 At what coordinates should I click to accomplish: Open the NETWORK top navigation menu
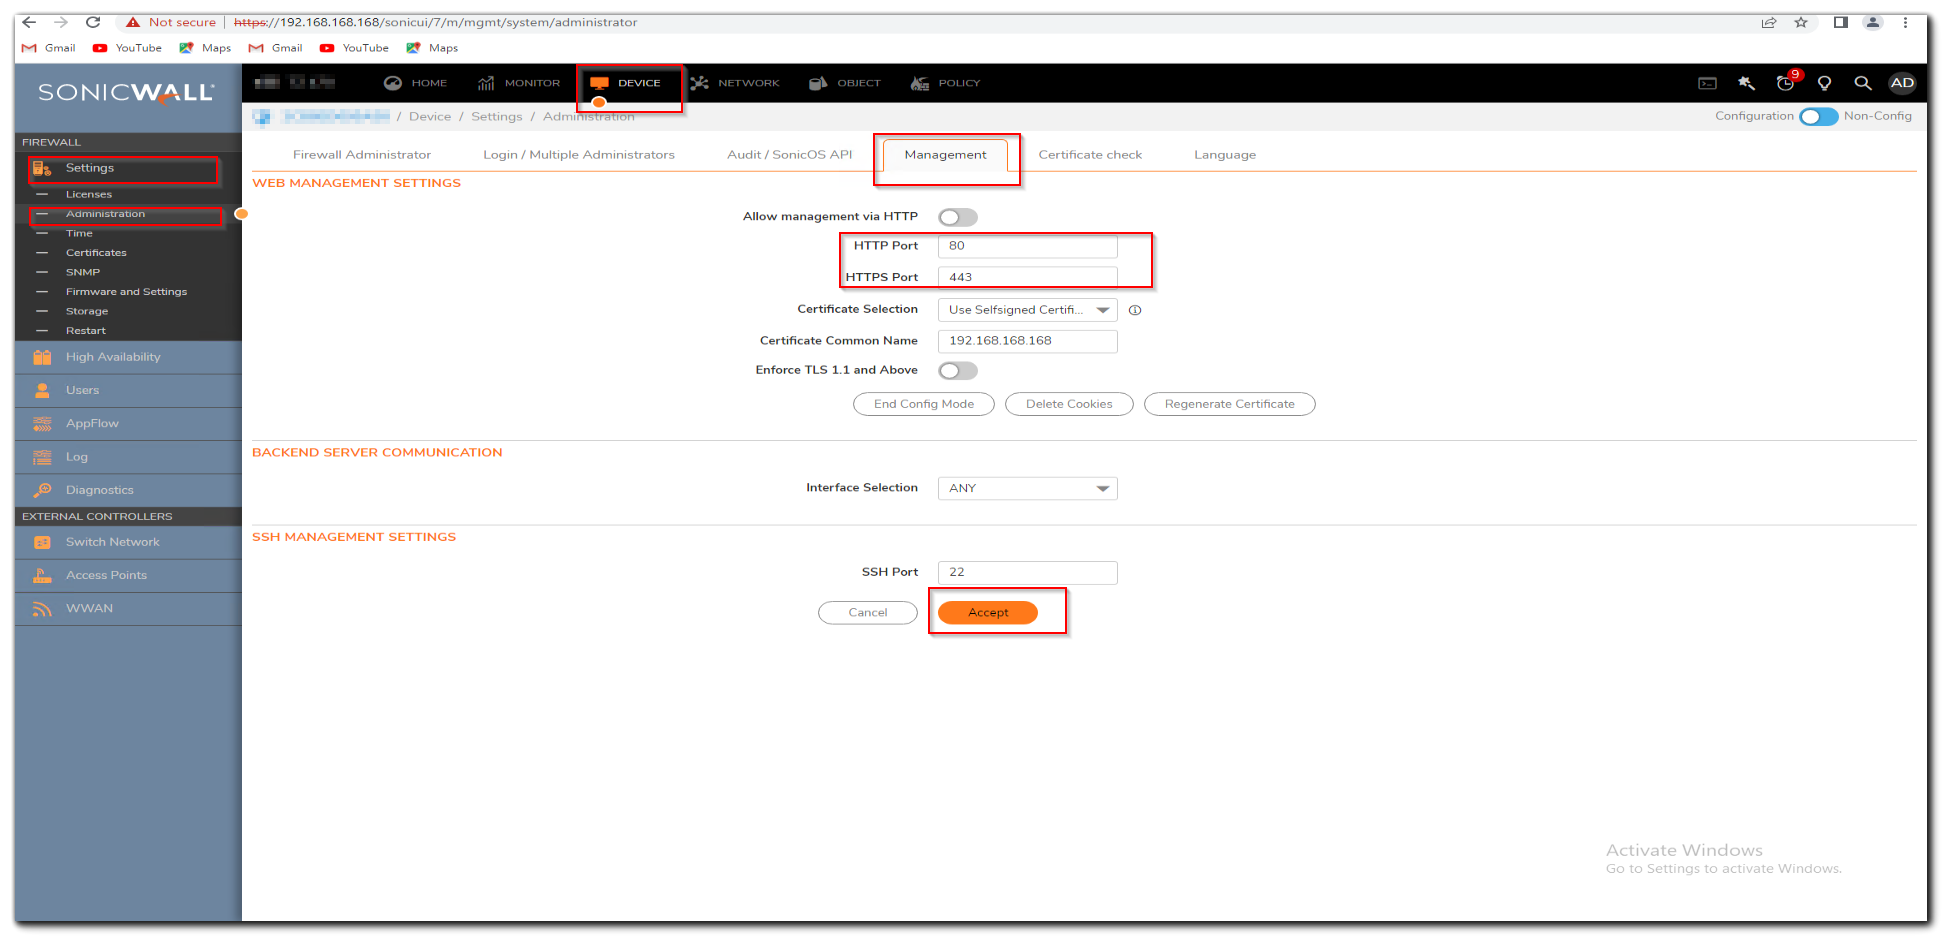pos(735,83)
